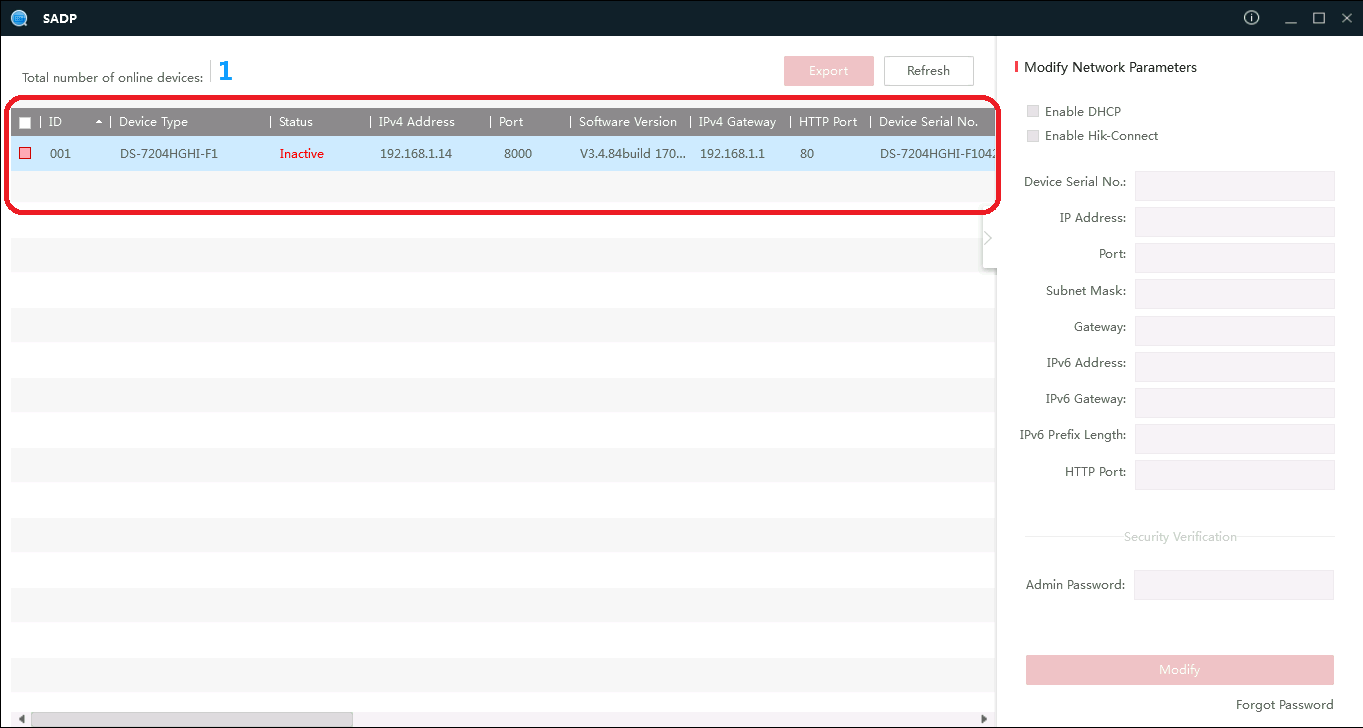Viewport: 1363px width, 728px height.
Task: Open the info icon in title bar
Action: coord(1251,18)
